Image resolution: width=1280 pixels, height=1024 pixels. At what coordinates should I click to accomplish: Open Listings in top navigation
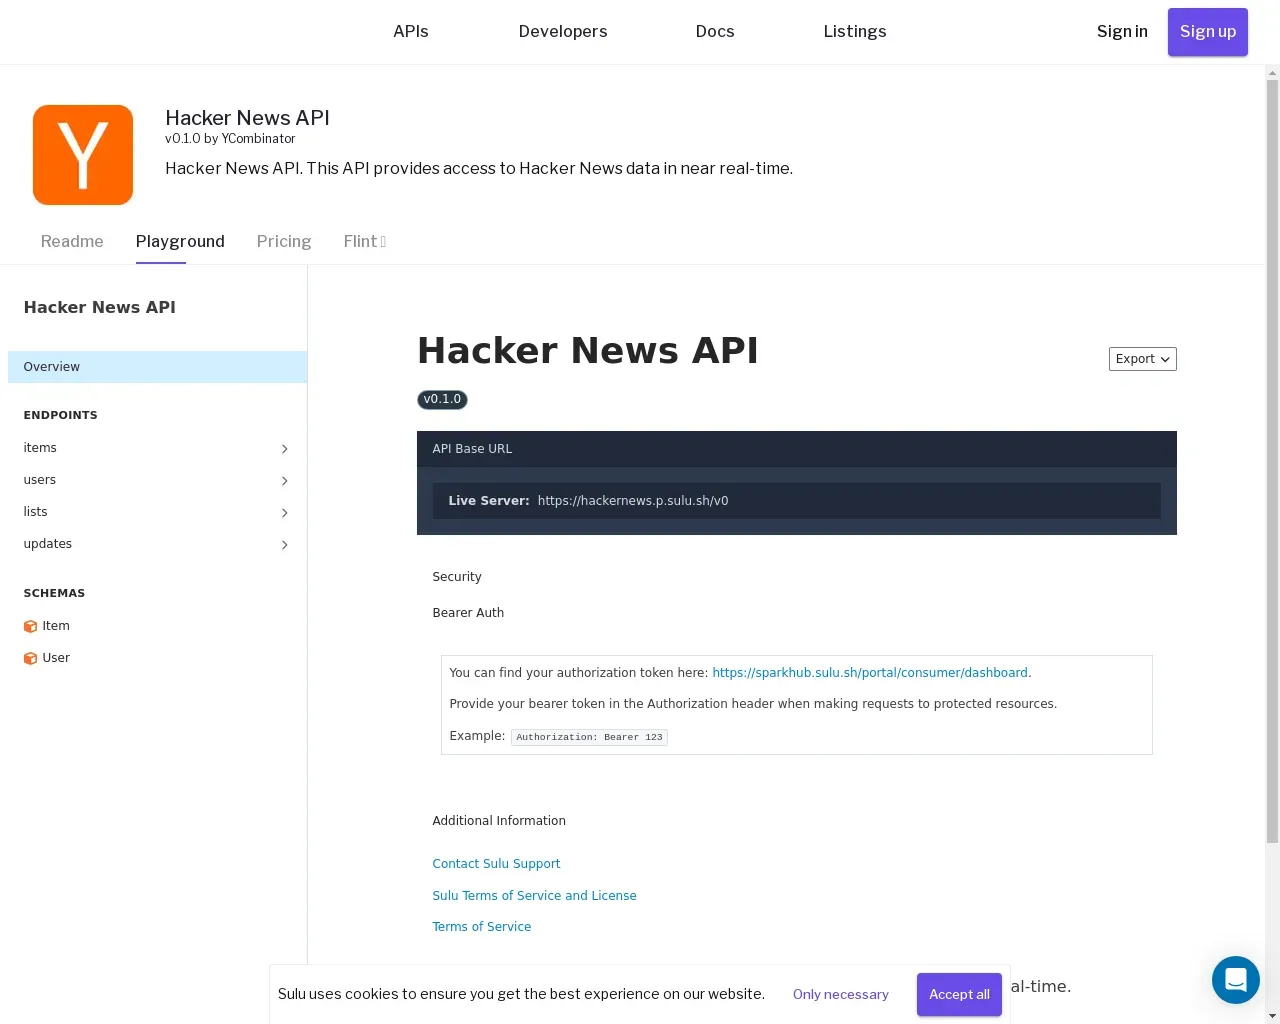click(855, 31)
